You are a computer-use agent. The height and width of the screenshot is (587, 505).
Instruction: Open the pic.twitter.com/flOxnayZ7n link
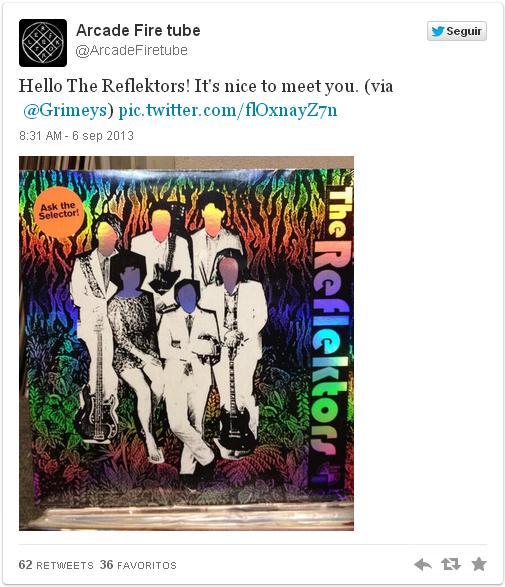click(x=228, y=110)
